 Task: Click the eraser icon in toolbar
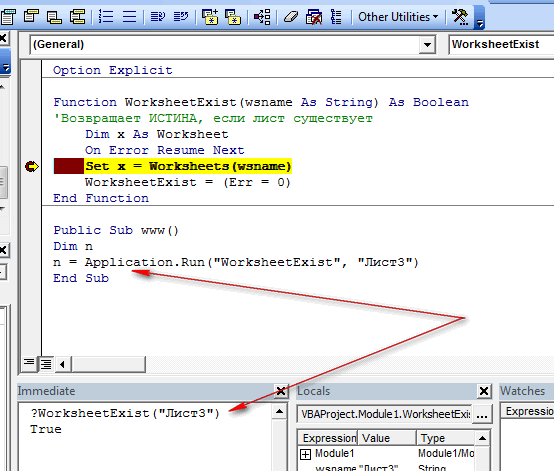[291, 17]
